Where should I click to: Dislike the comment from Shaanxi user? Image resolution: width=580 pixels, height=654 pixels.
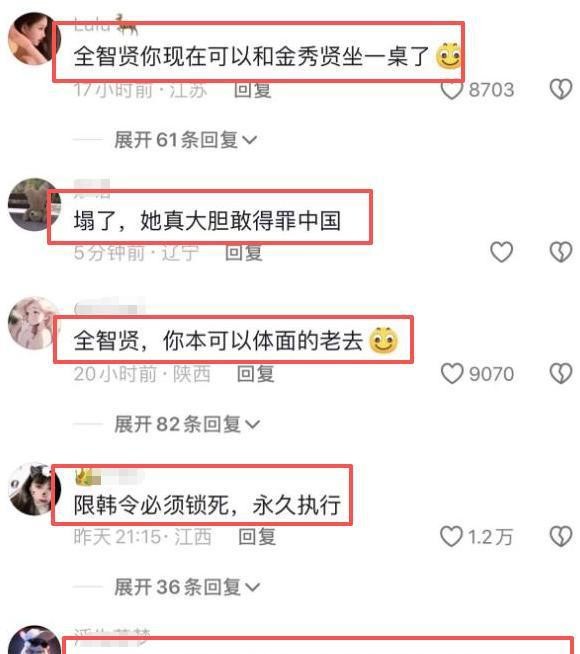pyautogui.click(x=560, y=373)
